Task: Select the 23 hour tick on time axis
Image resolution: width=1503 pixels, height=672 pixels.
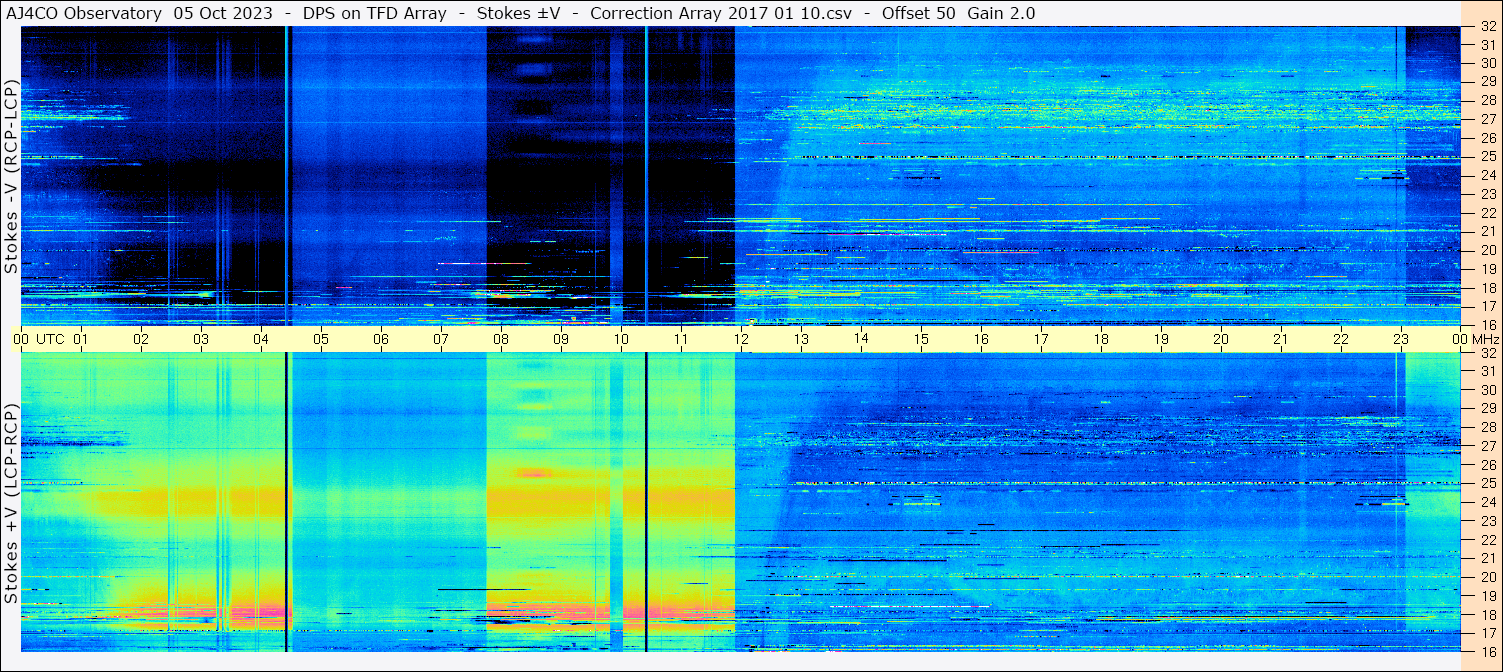Action: point(1401,339)
